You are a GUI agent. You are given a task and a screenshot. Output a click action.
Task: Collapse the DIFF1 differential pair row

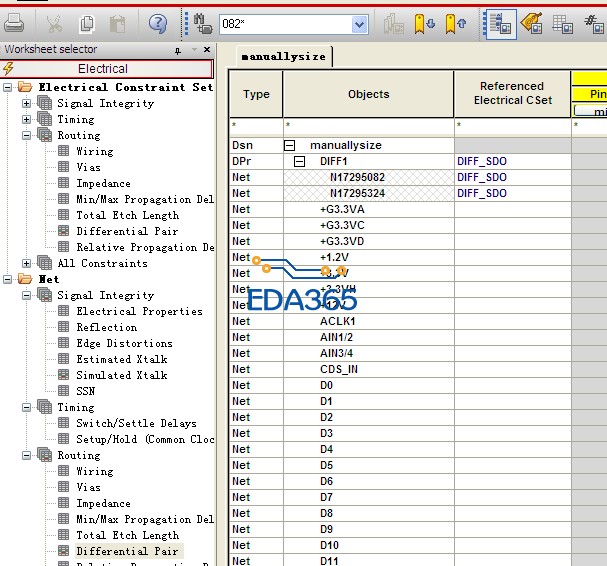click(x=298, y=161)
